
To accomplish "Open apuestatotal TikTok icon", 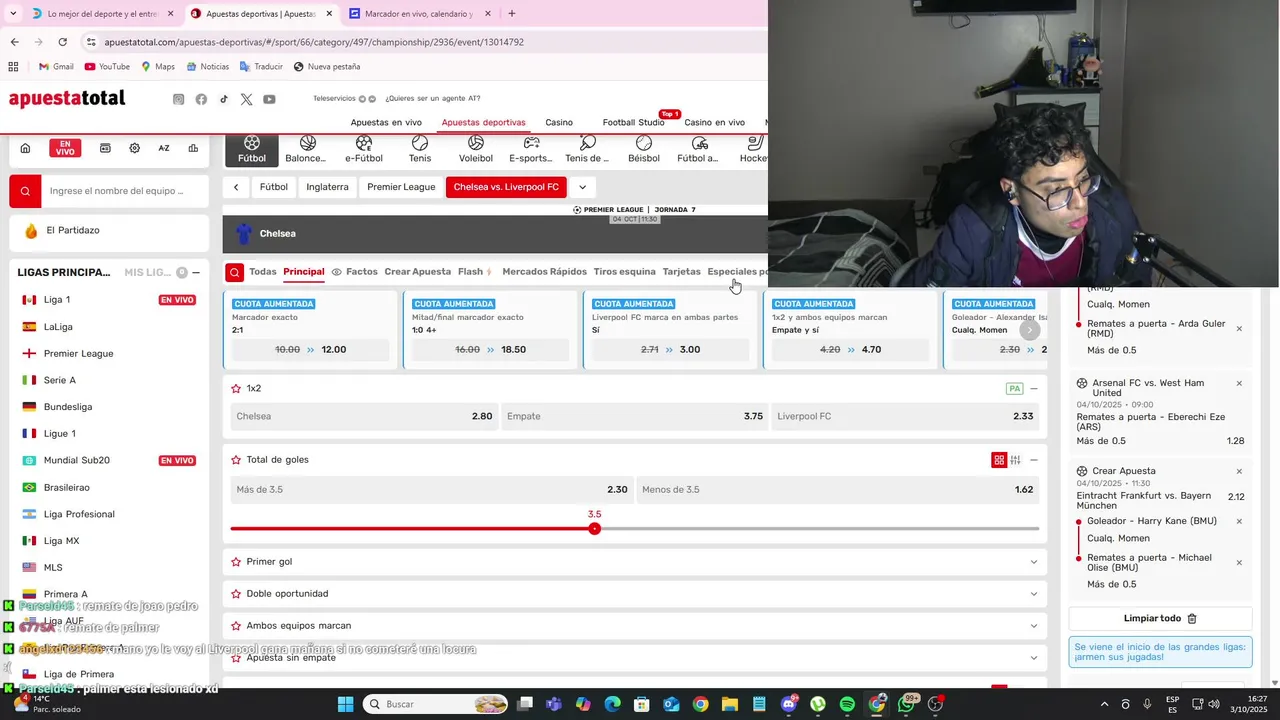I will tap(224, 99).
